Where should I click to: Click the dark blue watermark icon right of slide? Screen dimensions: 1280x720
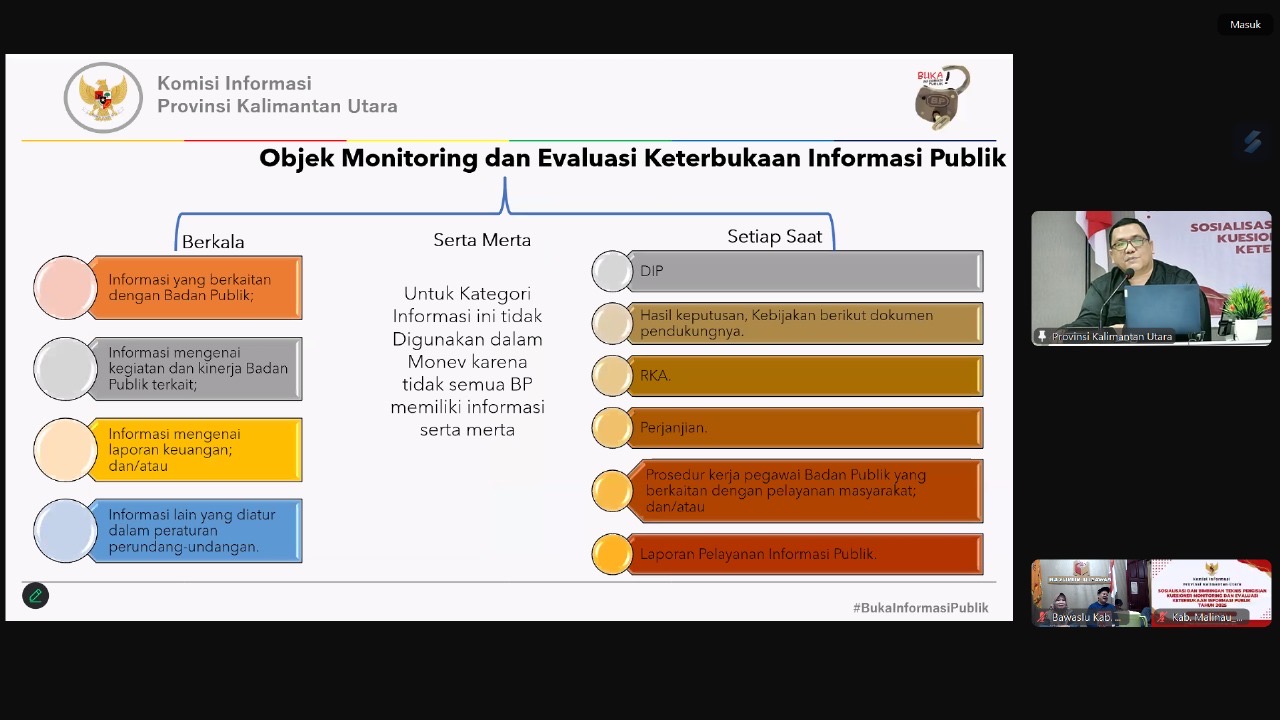(x=1252, y=142)
